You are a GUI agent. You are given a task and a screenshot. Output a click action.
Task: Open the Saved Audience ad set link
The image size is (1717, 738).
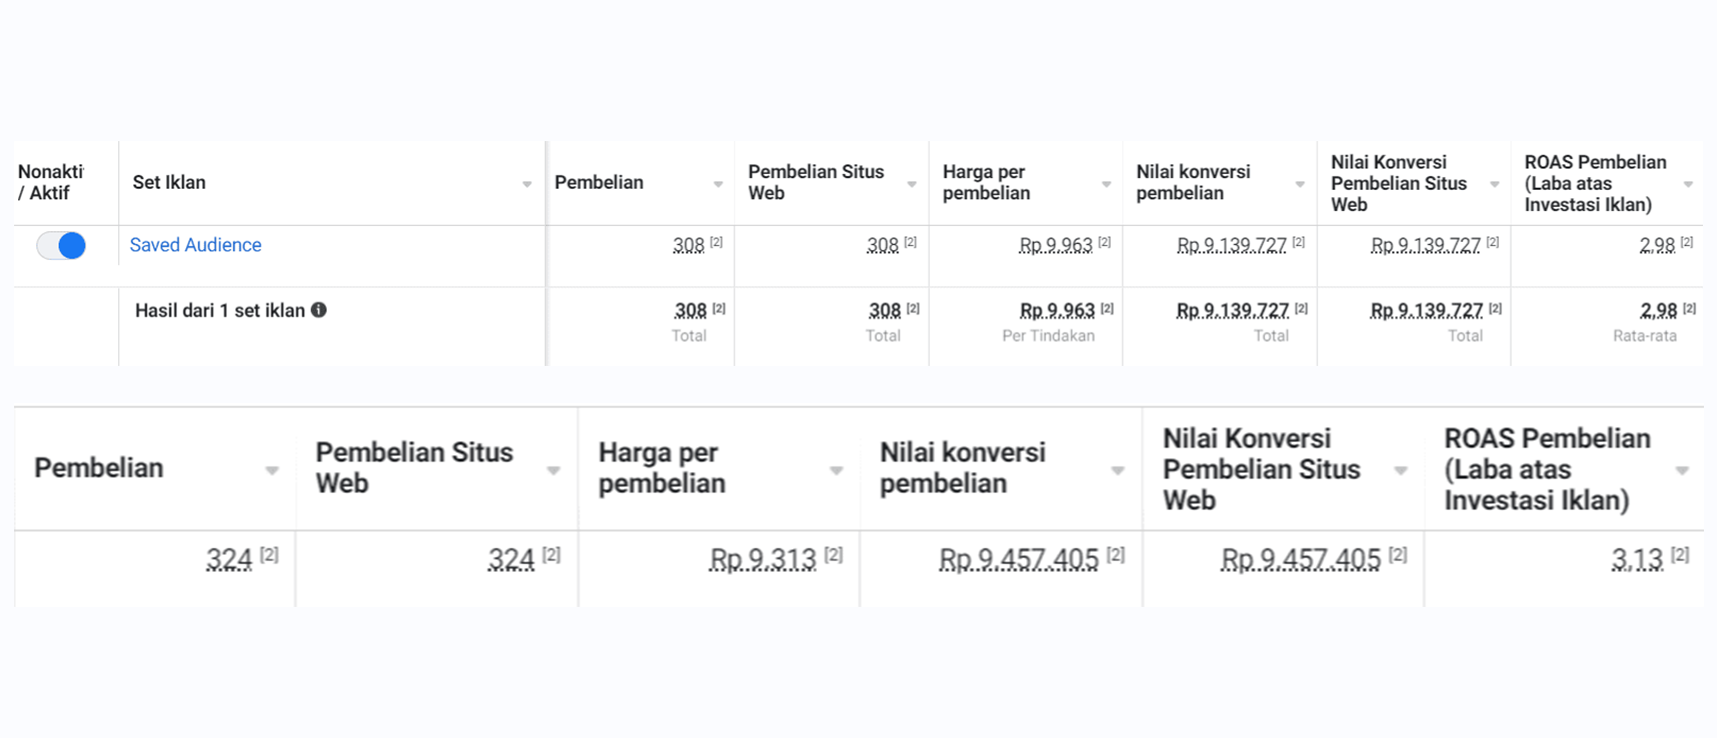point(195,245)
